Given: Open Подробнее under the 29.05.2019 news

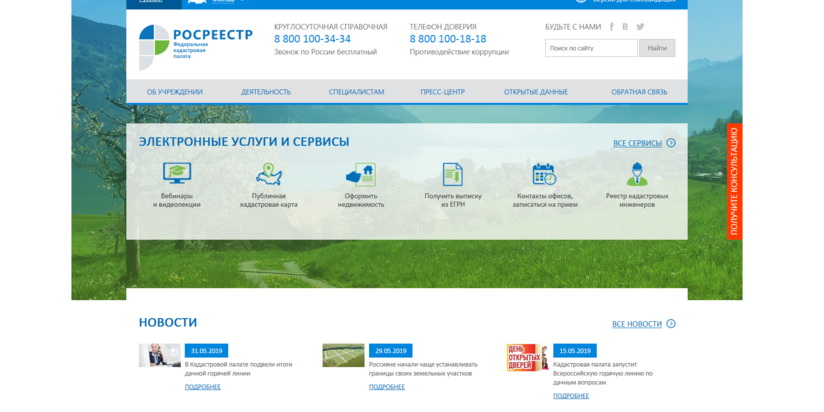Looking at the screenshot, I should coord(387,387).
